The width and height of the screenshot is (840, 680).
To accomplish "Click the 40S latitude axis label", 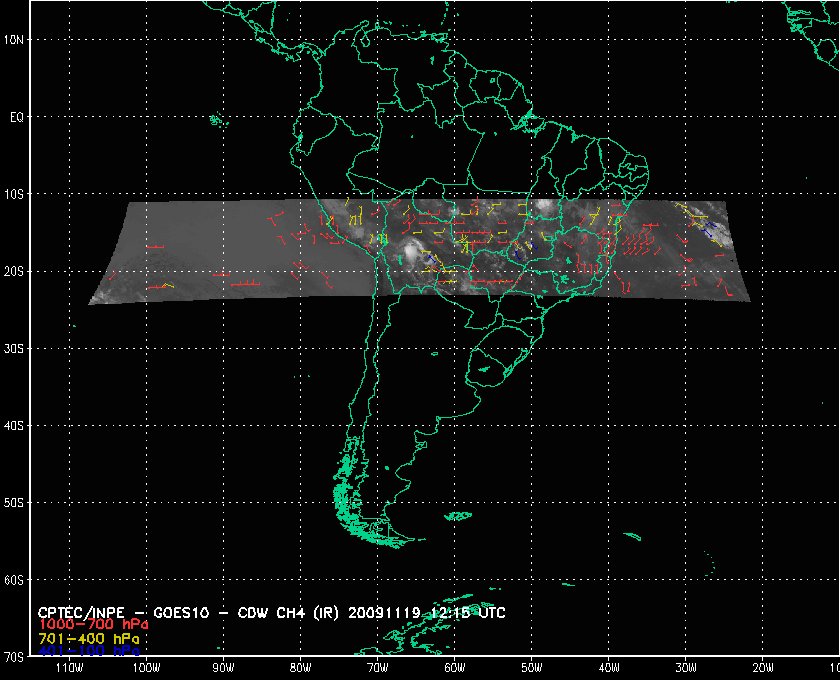I will (x=16, y=425).
